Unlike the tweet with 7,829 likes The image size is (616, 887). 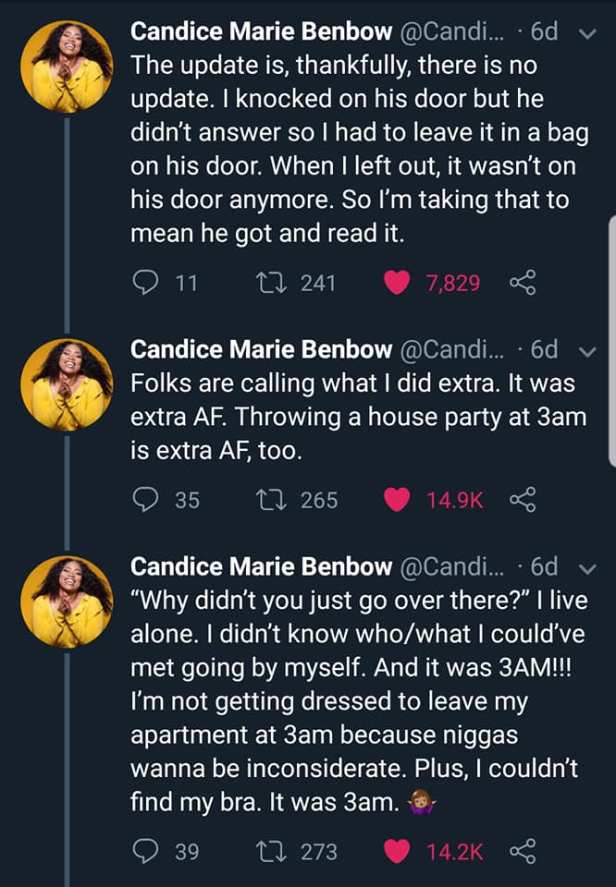[398, 284]
